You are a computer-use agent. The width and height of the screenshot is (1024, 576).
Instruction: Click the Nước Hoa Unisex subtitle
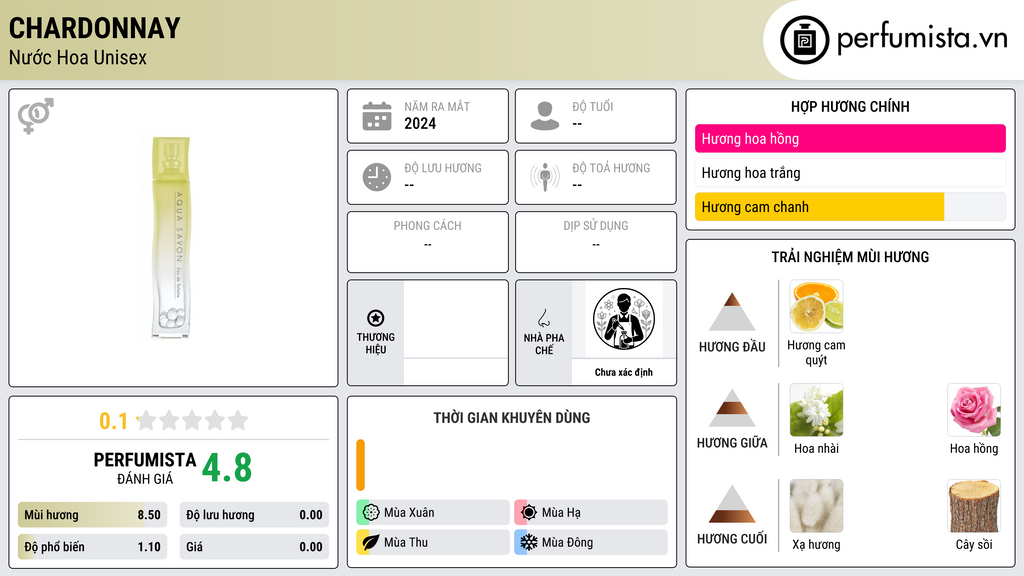click(78, 57)
